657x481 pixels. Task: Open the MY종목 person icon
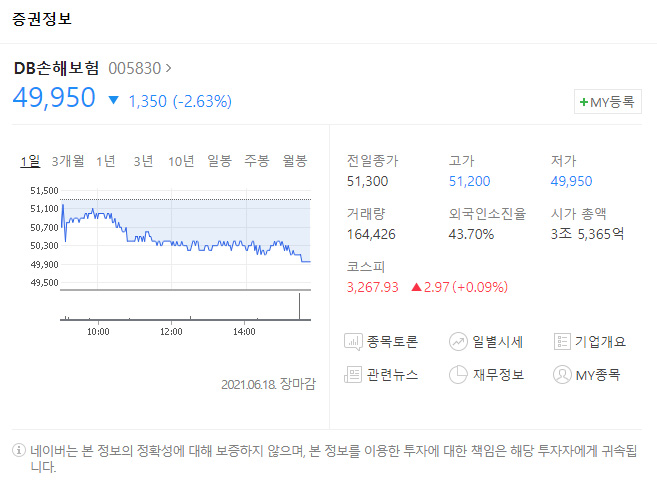pyautogui.click(x=562, y=375)
